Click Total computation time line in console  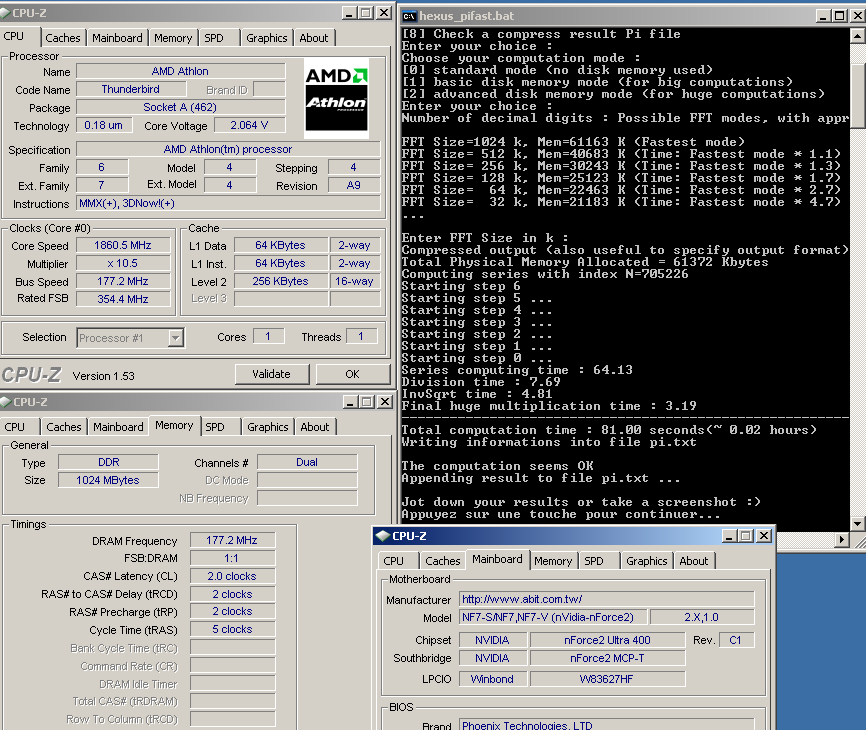coord(609,430)
